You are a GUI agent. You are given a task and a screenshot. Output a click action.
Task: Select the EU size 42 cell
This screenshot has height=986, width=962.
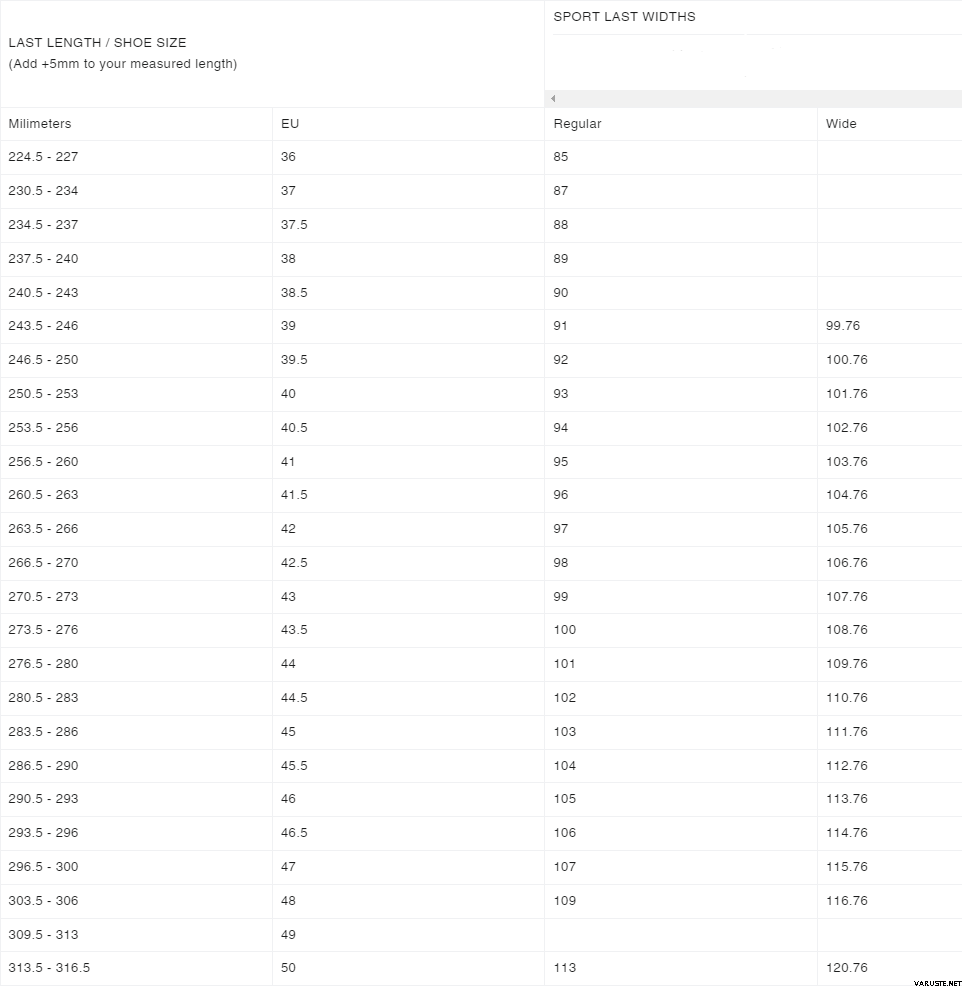click(288, 529)
